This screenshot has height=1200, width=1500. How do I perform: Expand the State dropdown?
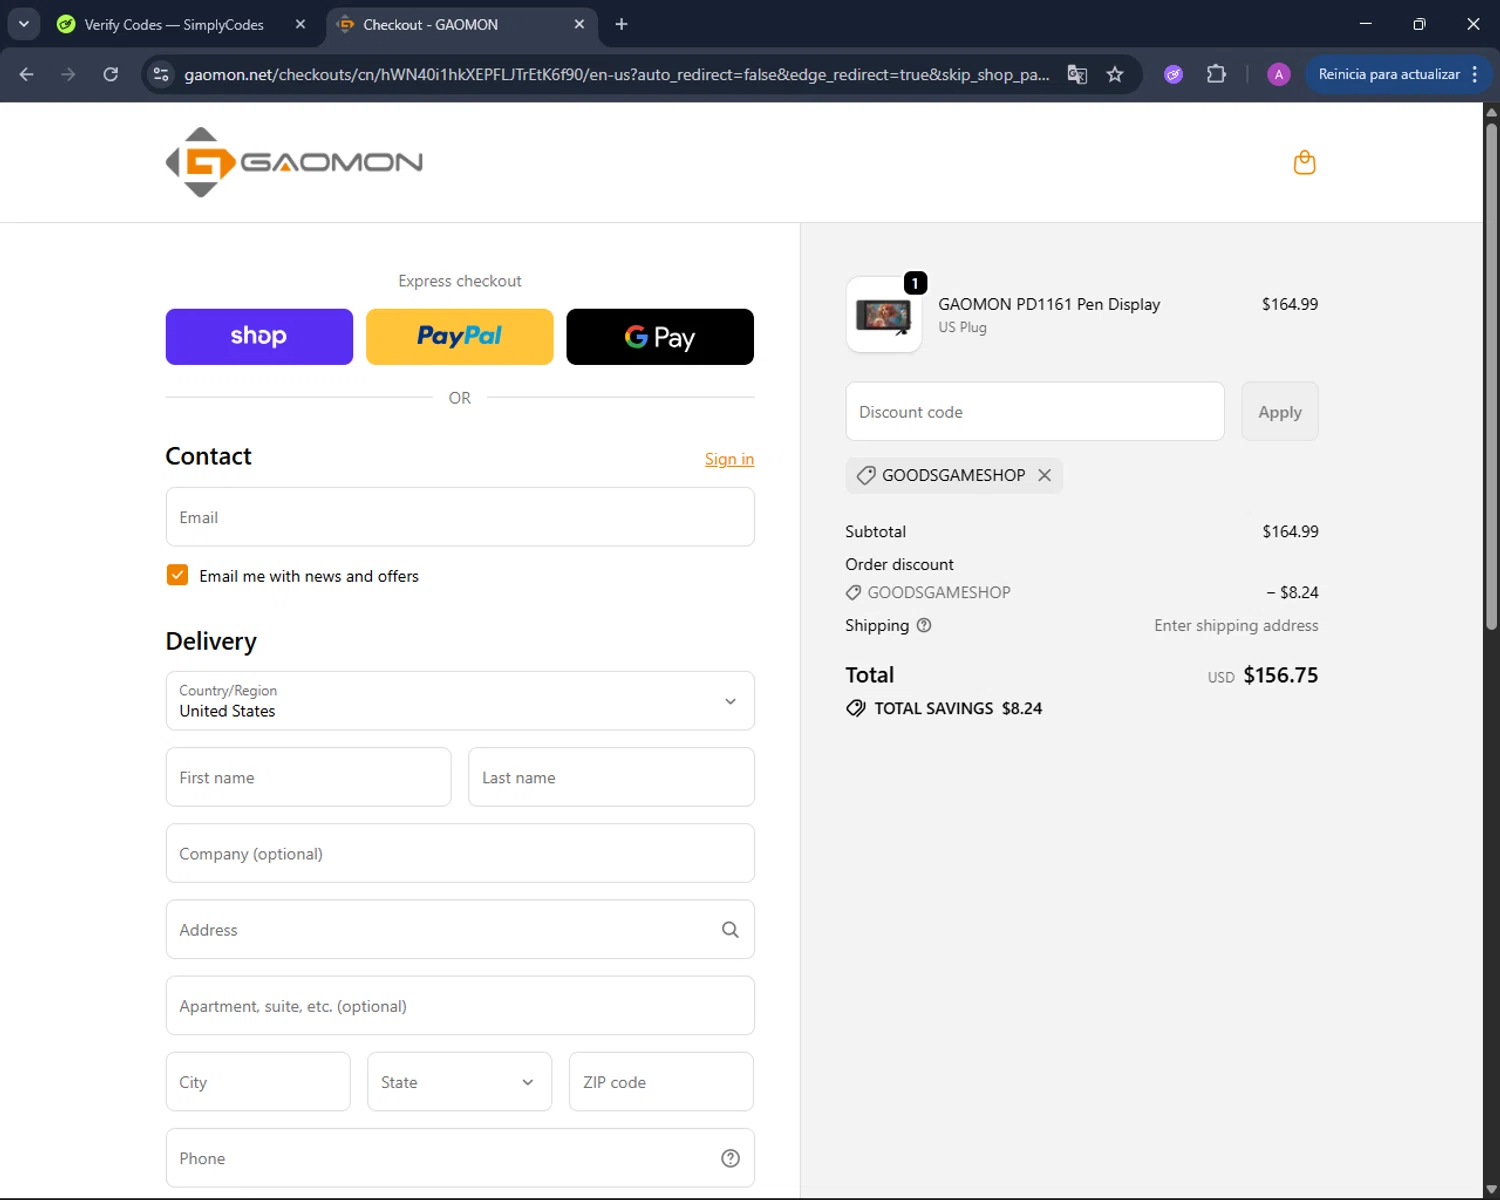pyautogui.click(x=459, y=1082)
